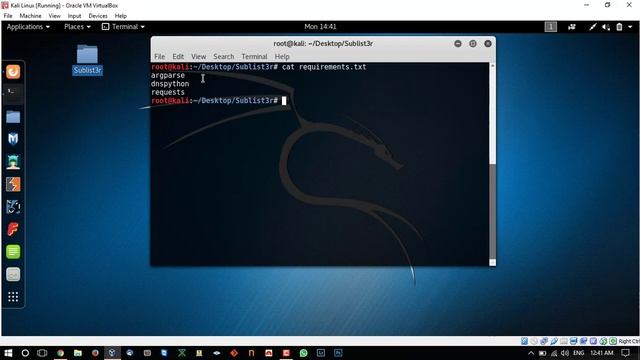Launch Armitage from the Kali dock

click(x=13, y=162)
